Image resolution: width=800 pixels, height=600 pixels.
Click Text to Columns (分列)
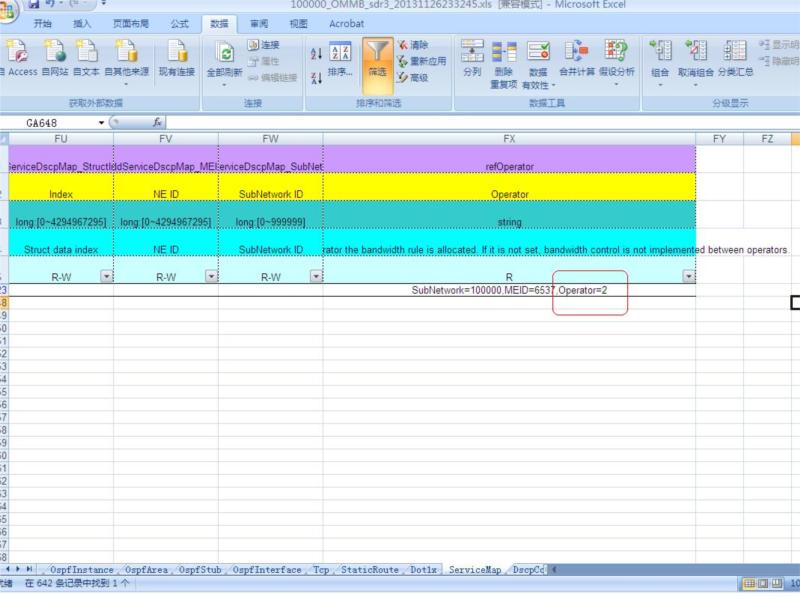pos(472,58)
